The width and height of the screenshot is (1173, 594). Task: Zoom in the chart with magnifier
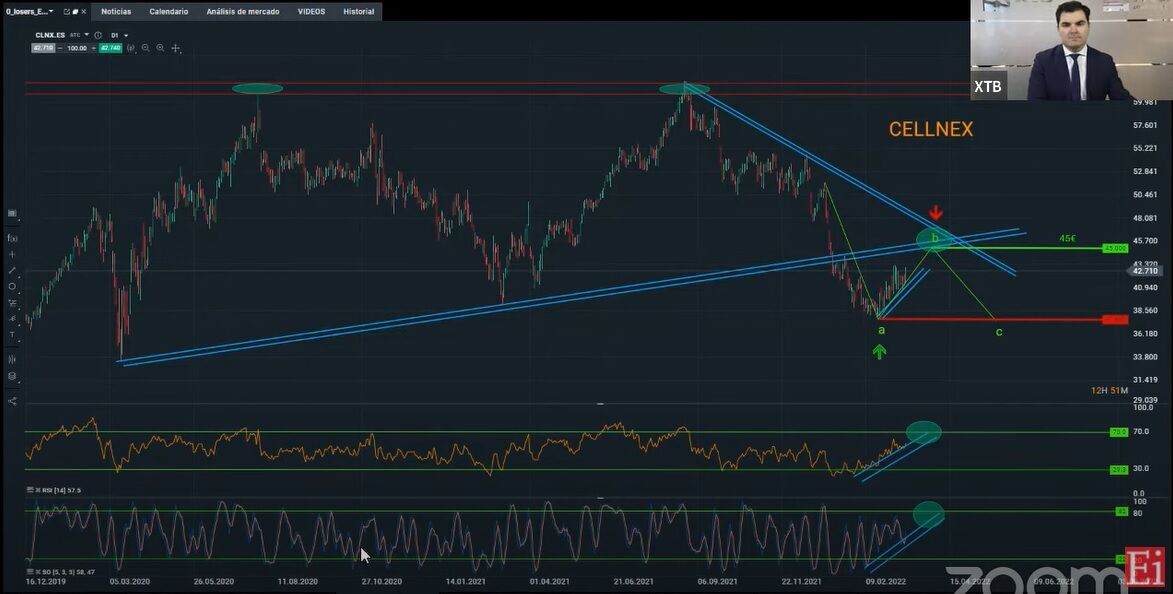160,47
